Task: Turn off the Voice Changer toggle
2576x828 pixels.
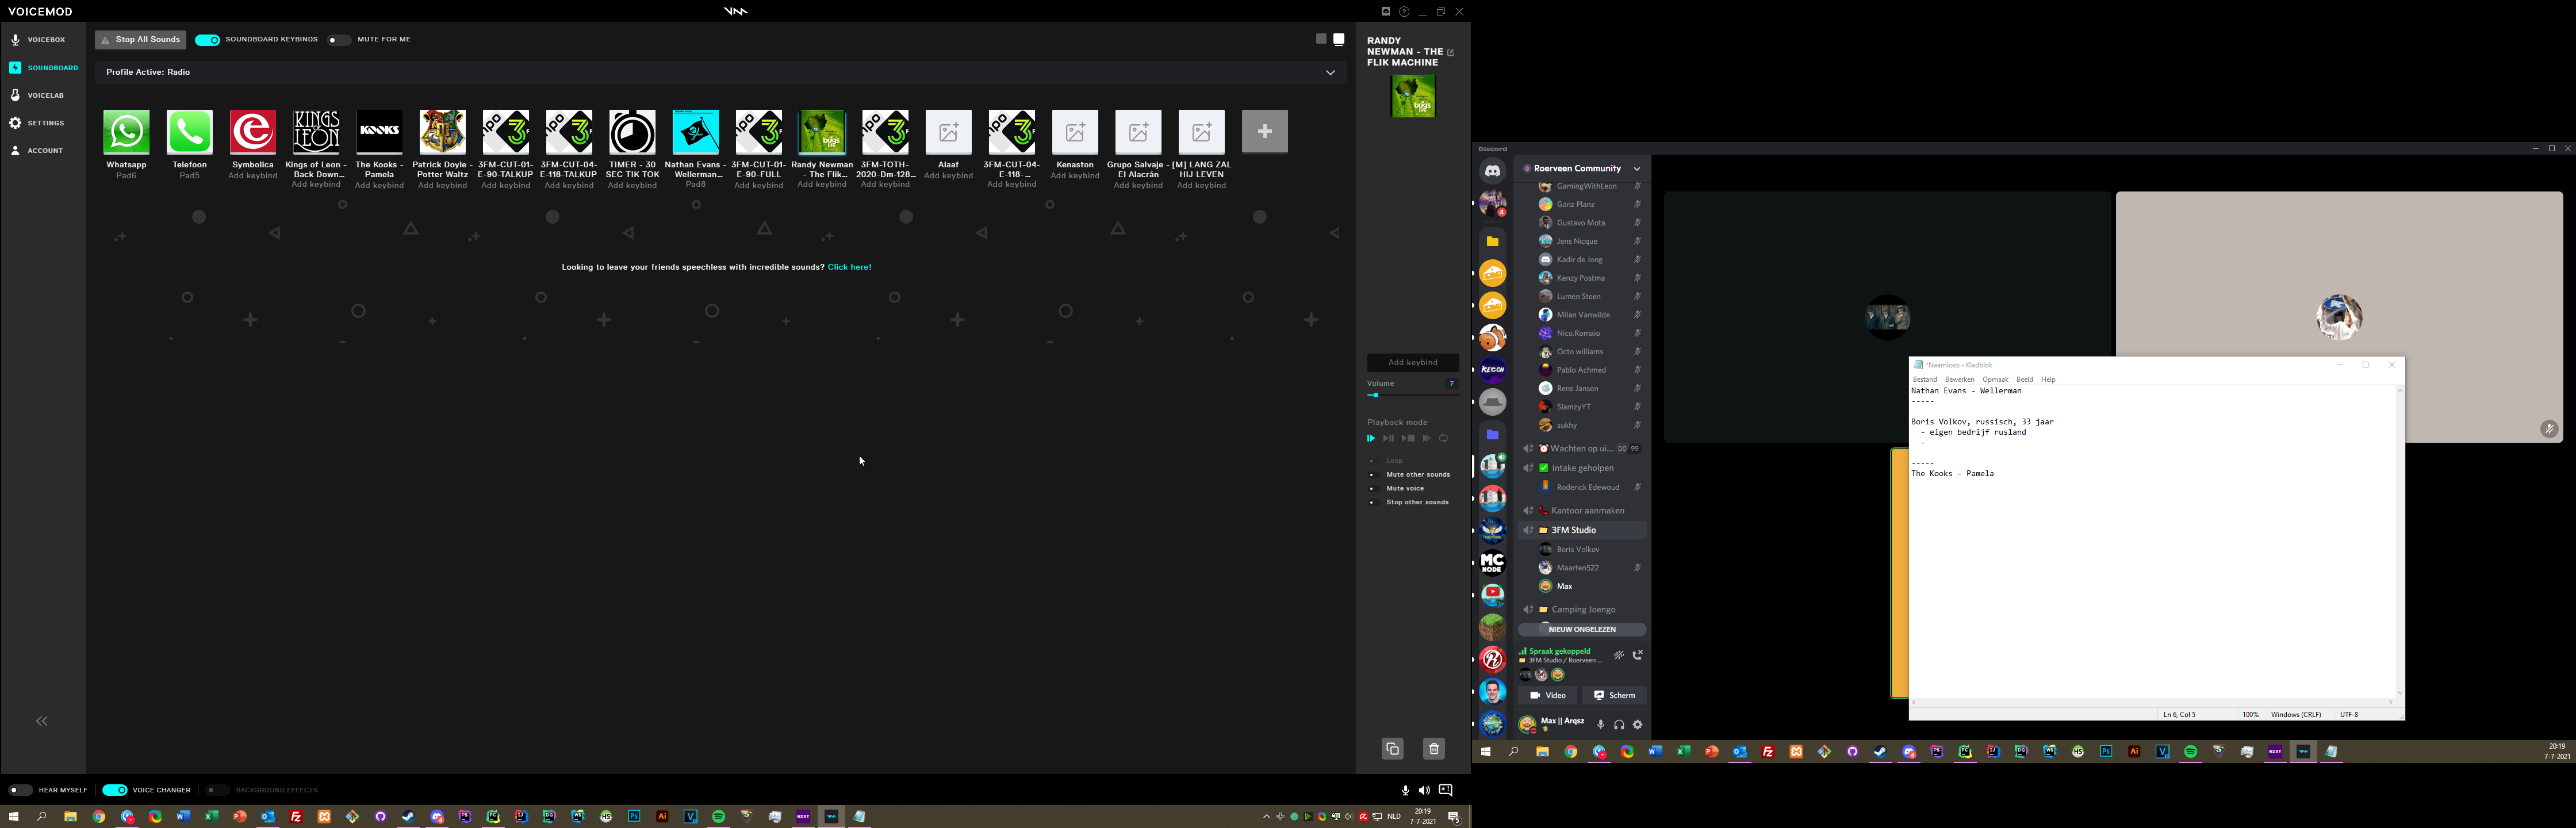Action: point(115,790)
